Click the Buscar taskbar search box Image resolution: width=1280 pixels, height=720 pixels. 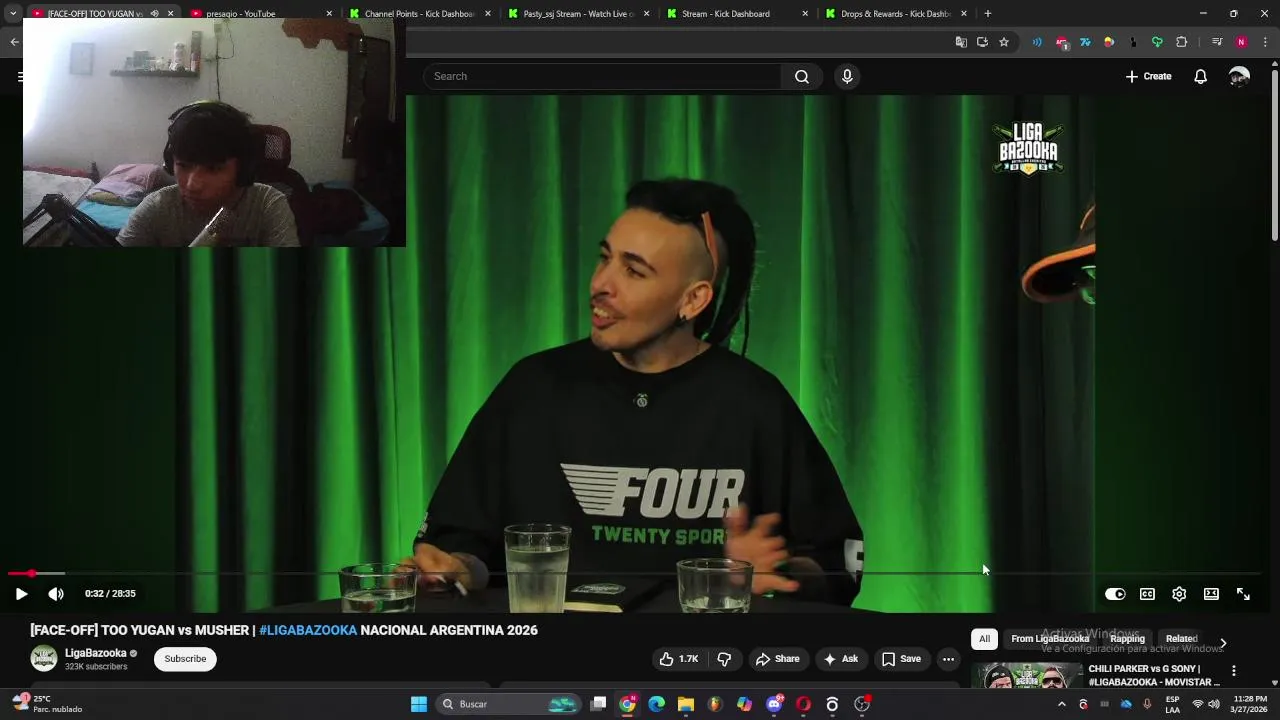[x=510, y=704]
